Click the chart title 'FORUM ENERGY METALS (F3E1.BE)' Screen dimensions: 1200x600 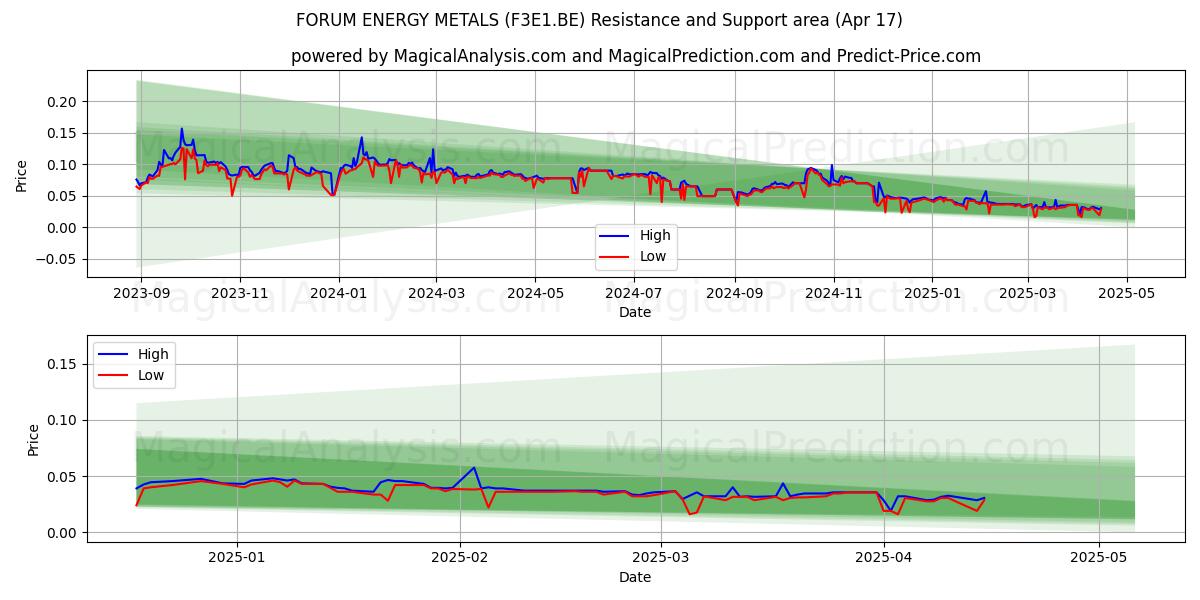point(440,20)
